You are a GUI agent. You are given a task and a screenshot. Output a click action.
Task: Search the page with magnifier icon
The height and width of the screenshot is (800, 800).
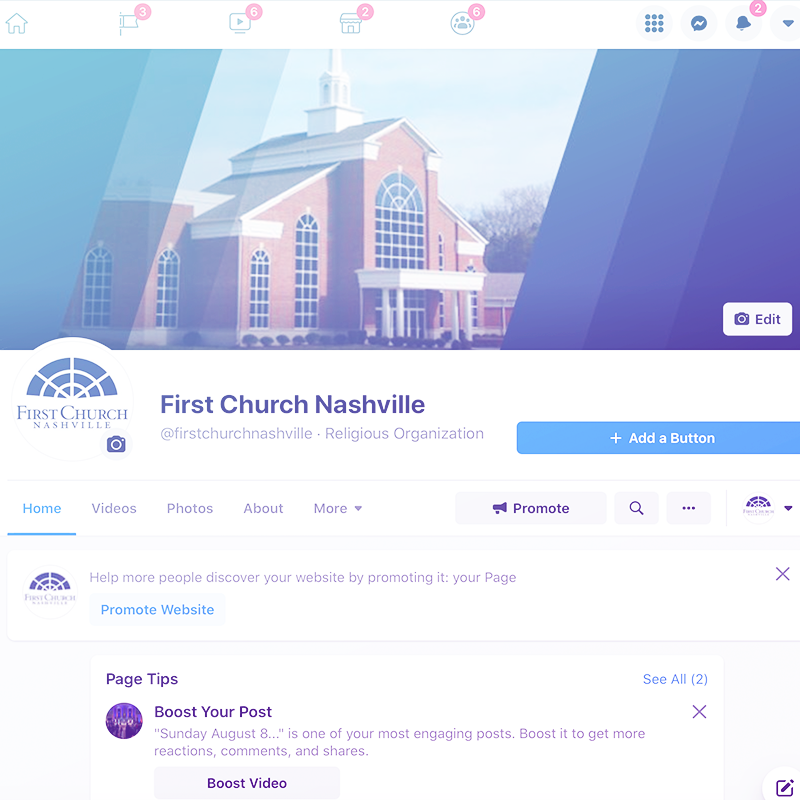pyautogui.click(x=636, y=508)
